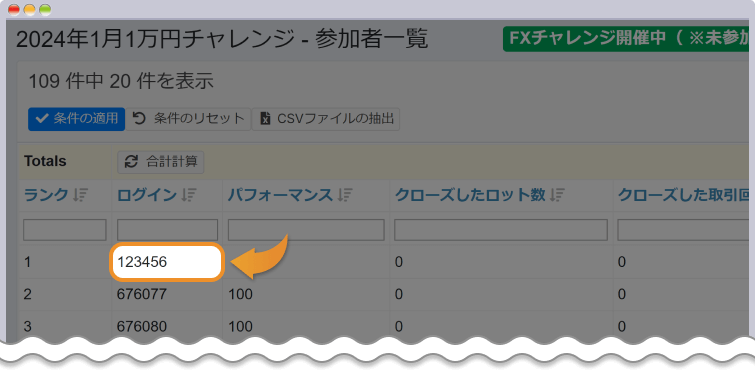755x373 pixels.
Task: Click the パフォーマンス column header
Action: pos(280,195)
